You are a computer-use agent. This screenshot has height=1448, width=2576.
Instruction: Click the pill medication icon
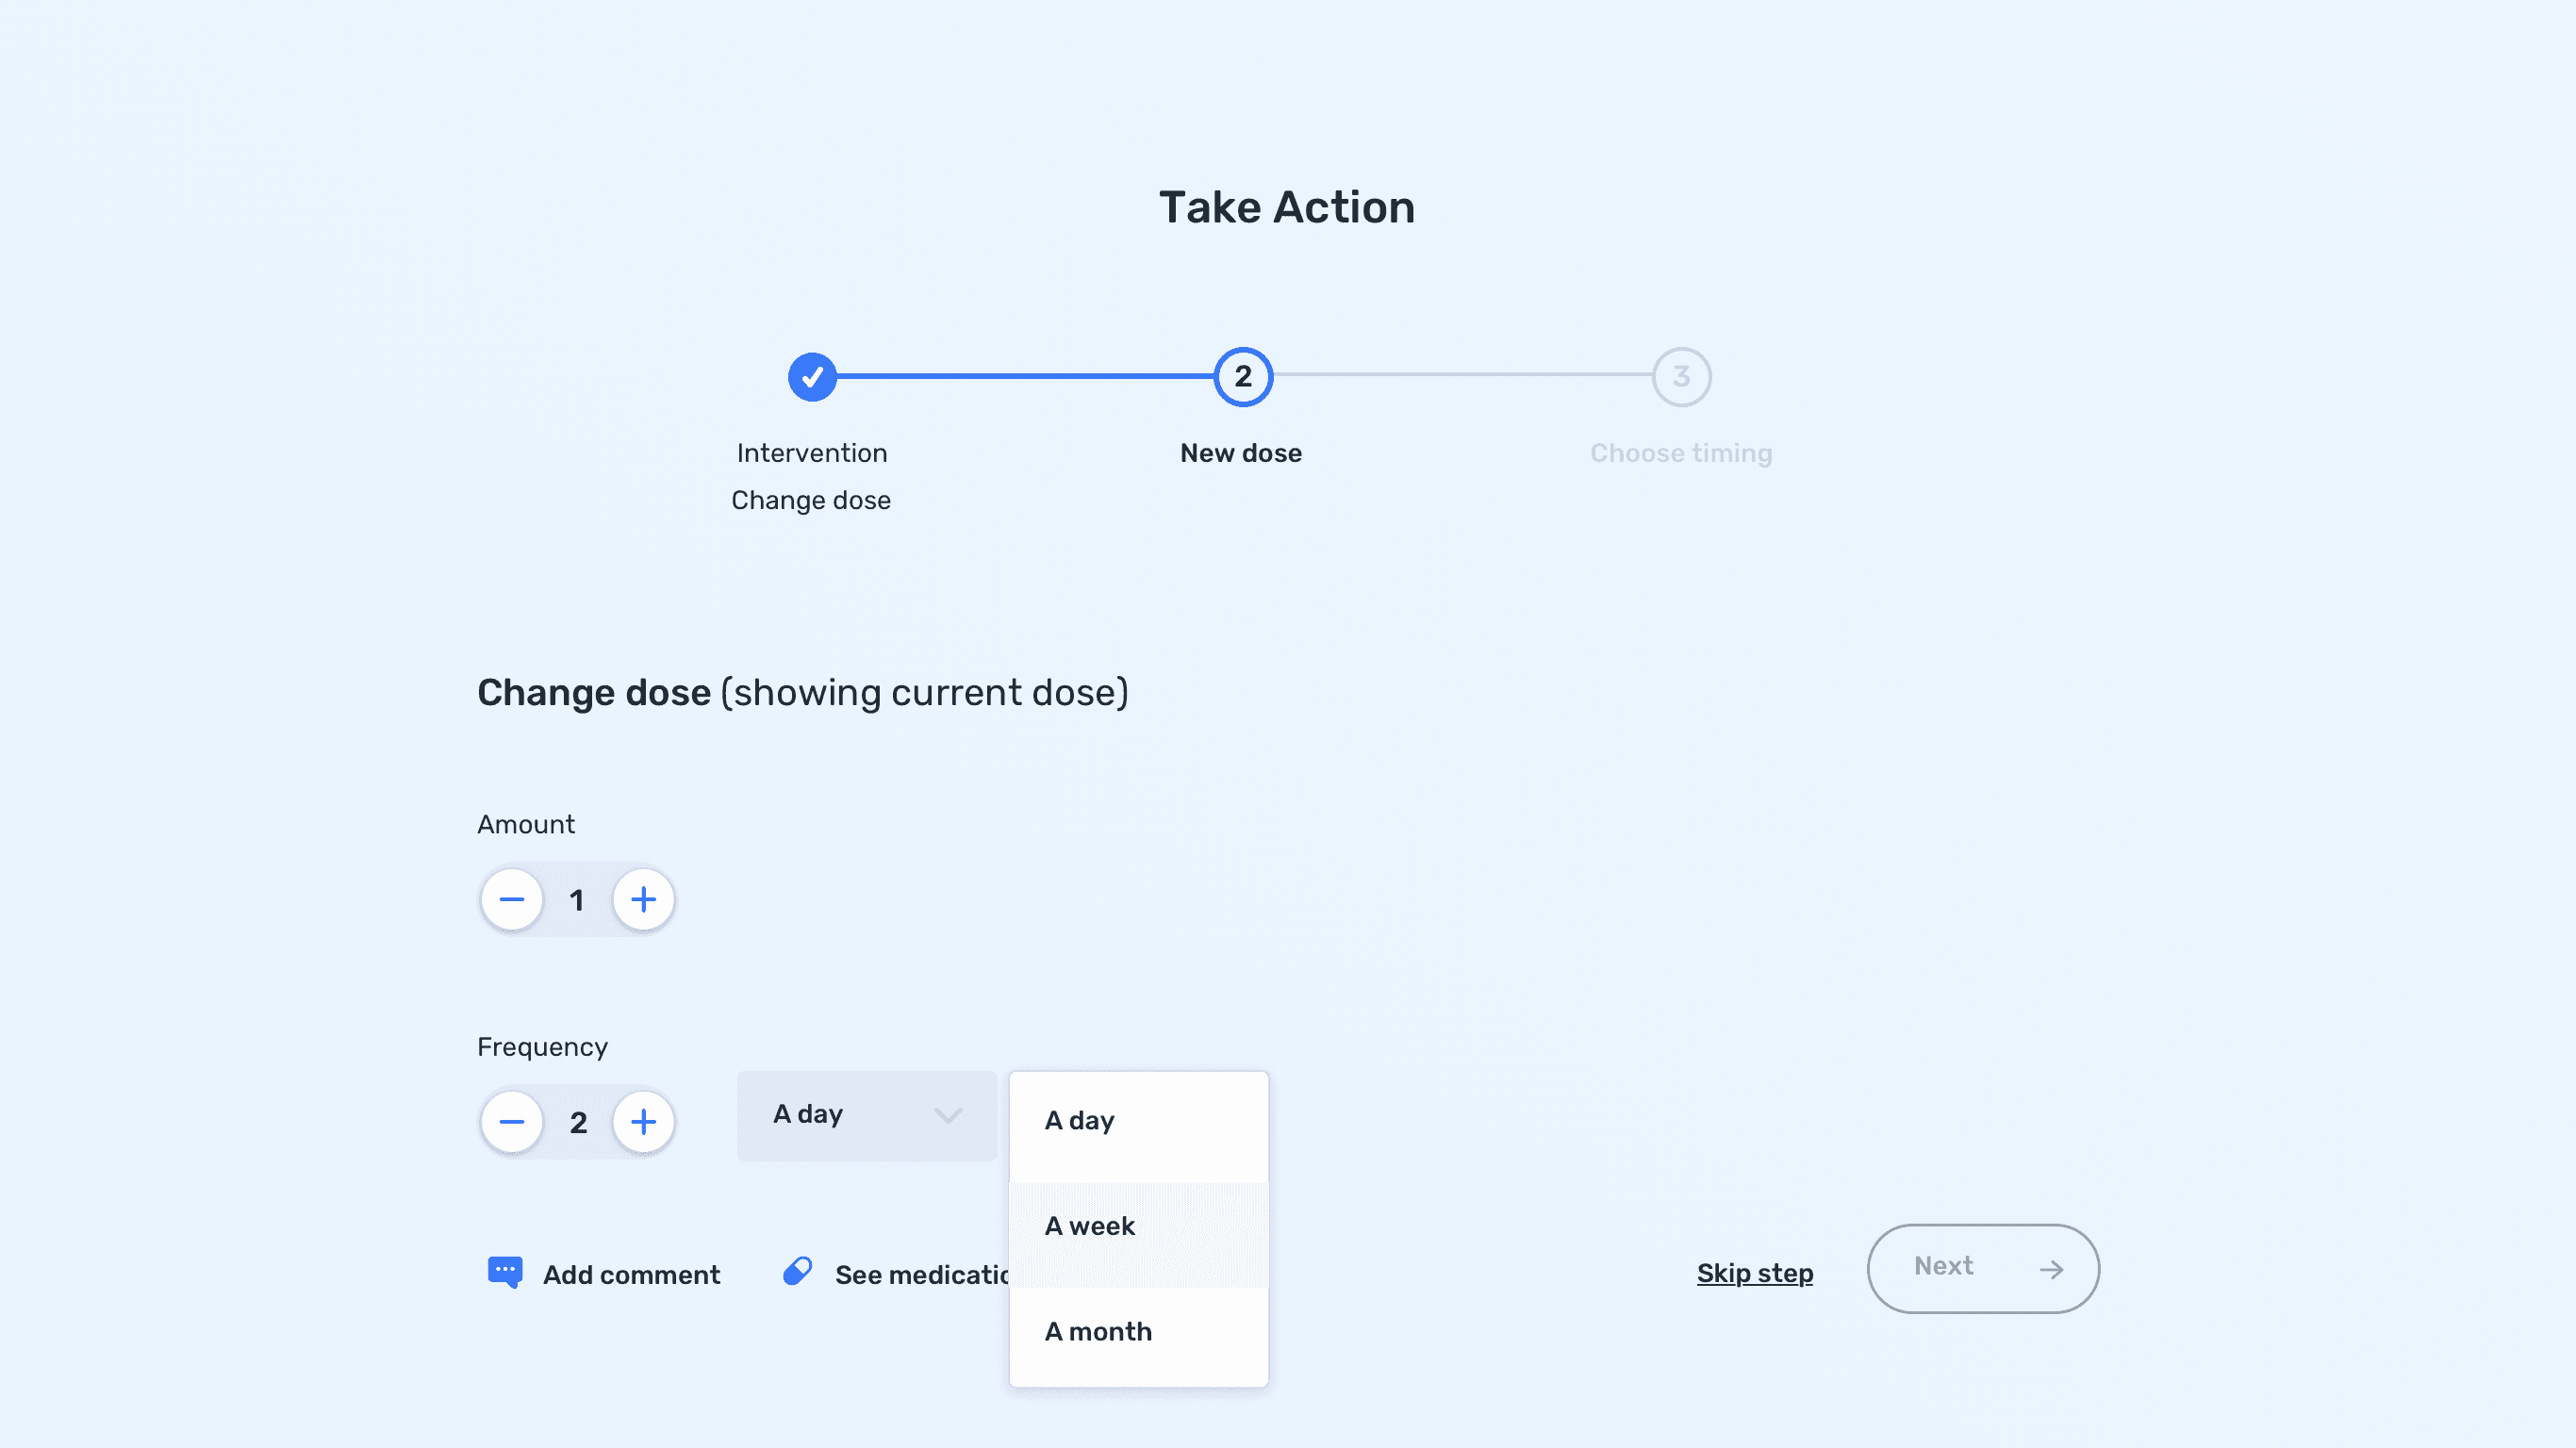(x=797, y=1271)
